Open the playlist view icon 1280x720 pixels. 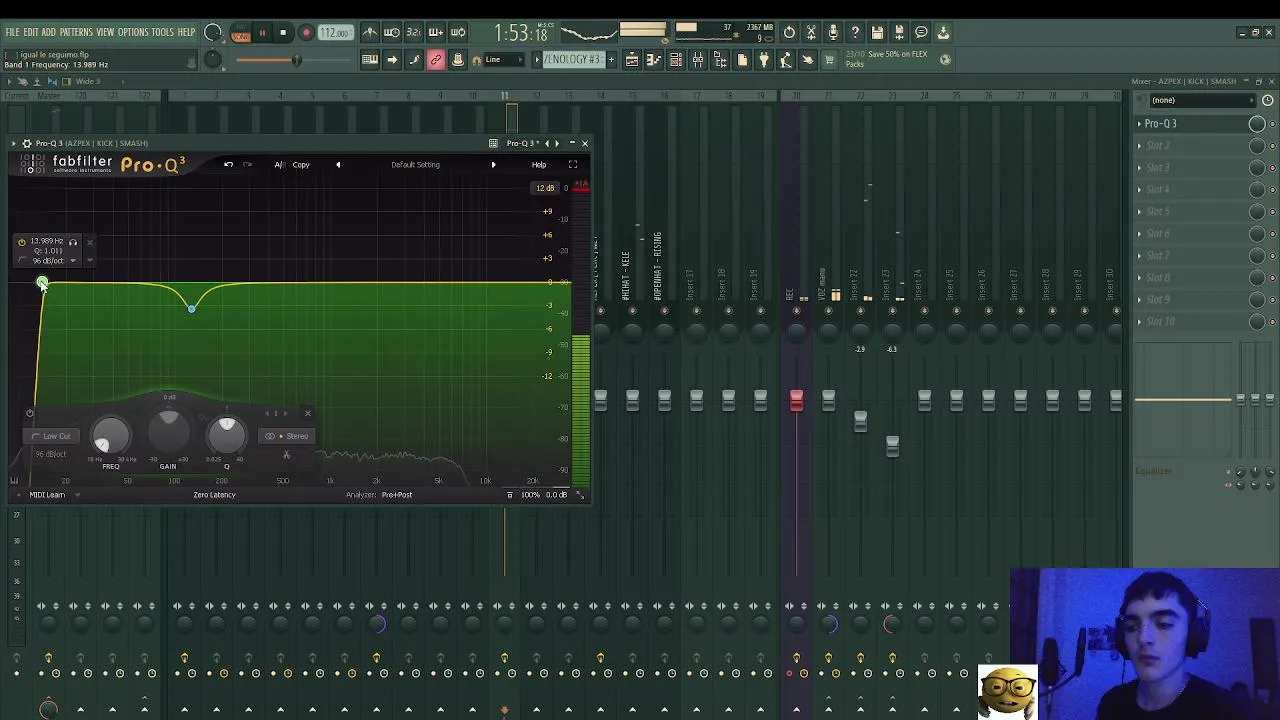click(632, 60)
